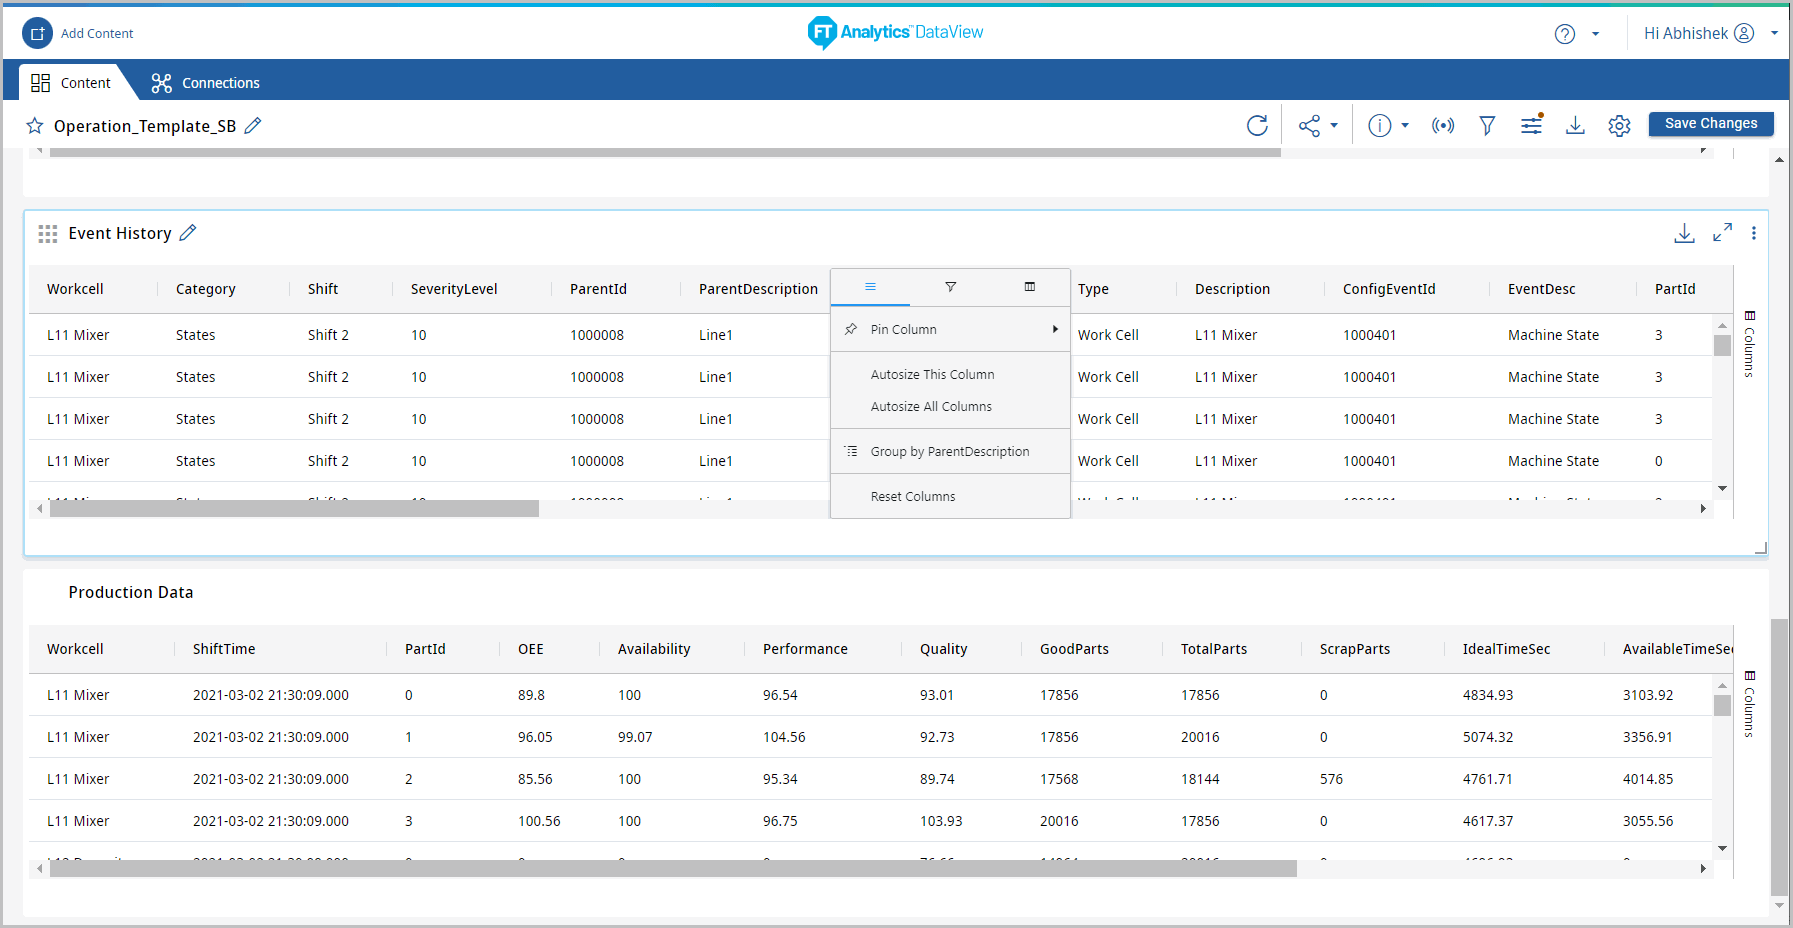Click the Add Content button
This screenshot has height=928, width=1793.
[x=78, y=33]
